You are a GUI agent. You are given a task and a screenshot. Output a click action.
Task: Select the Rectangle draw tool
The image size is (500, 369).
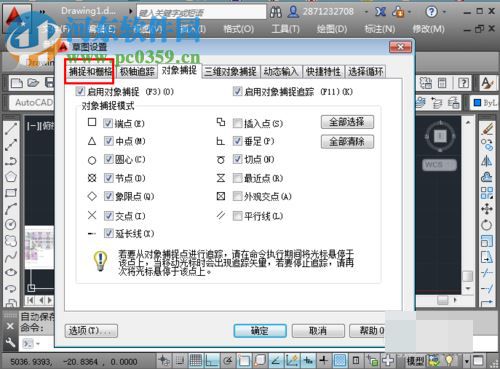11,193
